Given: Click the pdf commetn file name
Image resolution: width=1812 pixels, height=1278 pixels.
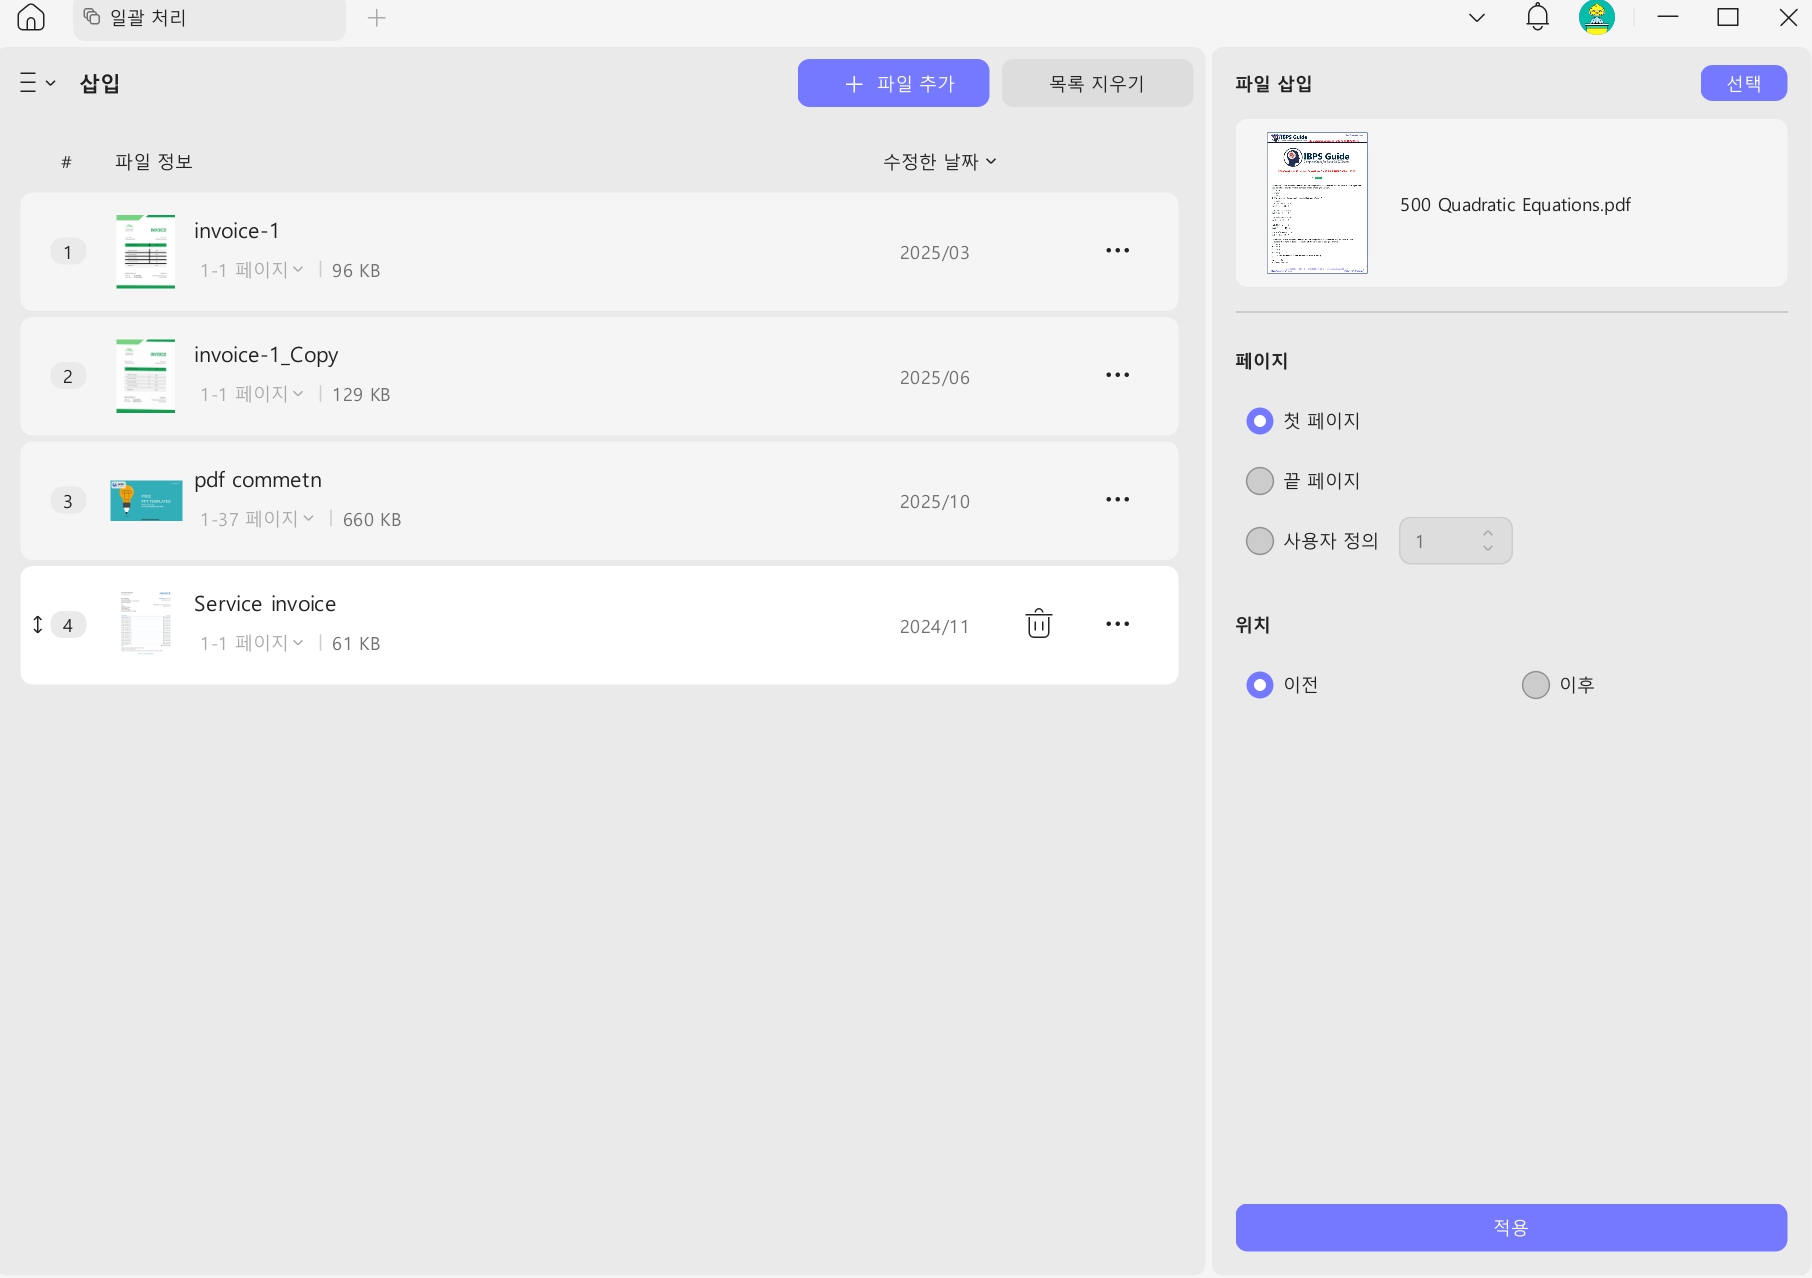Looking at the screenshot, I should click(x=258, y=480).
